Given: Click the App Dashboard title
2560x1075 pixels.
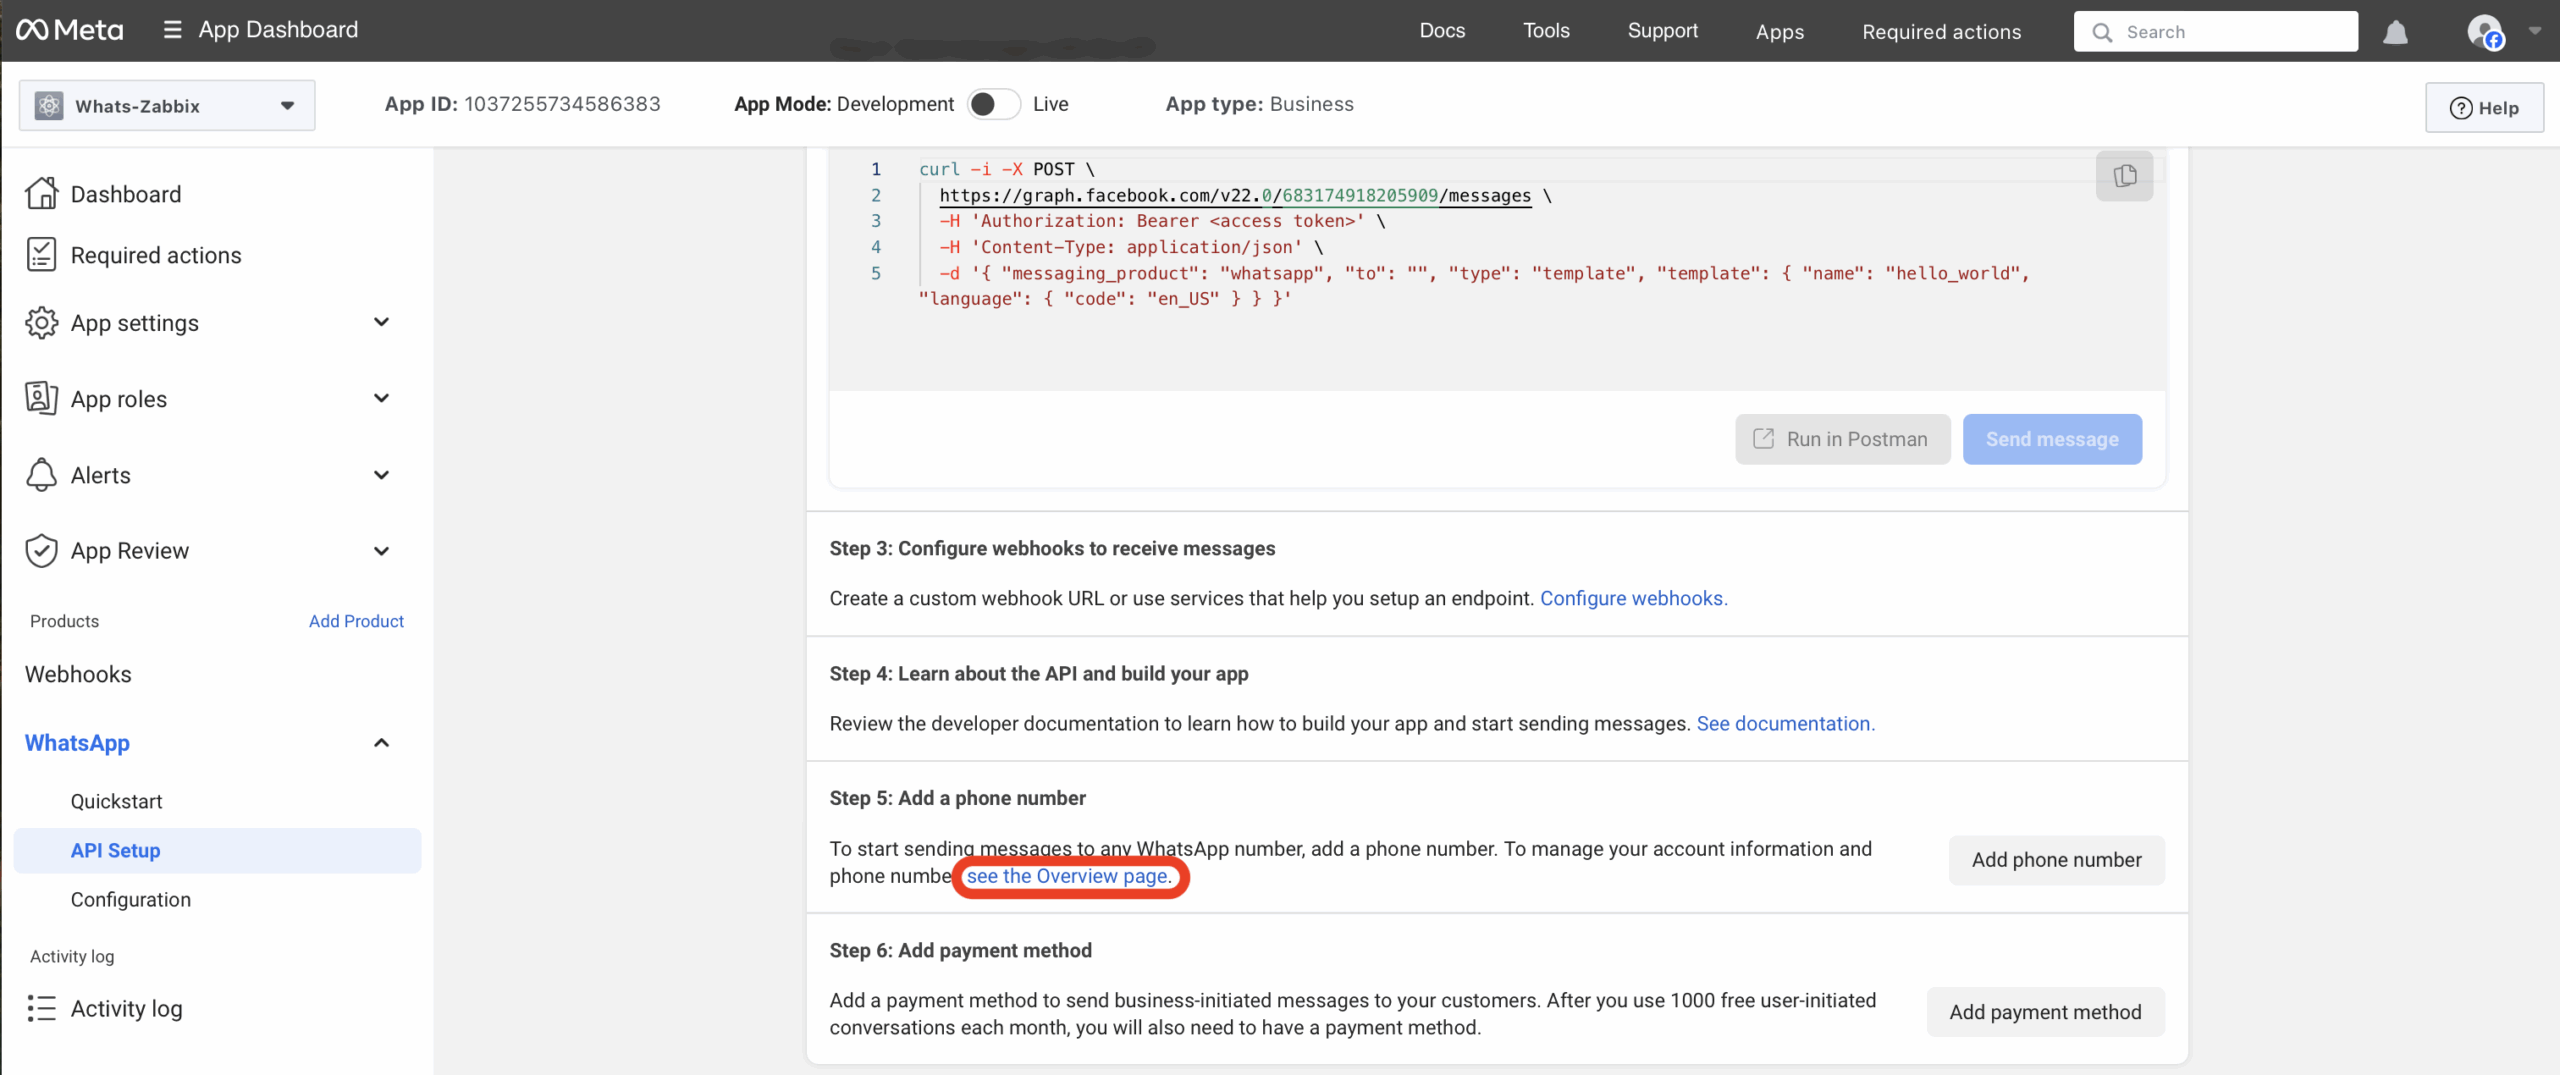Looking at the screenshot, I should click(278, 30).
